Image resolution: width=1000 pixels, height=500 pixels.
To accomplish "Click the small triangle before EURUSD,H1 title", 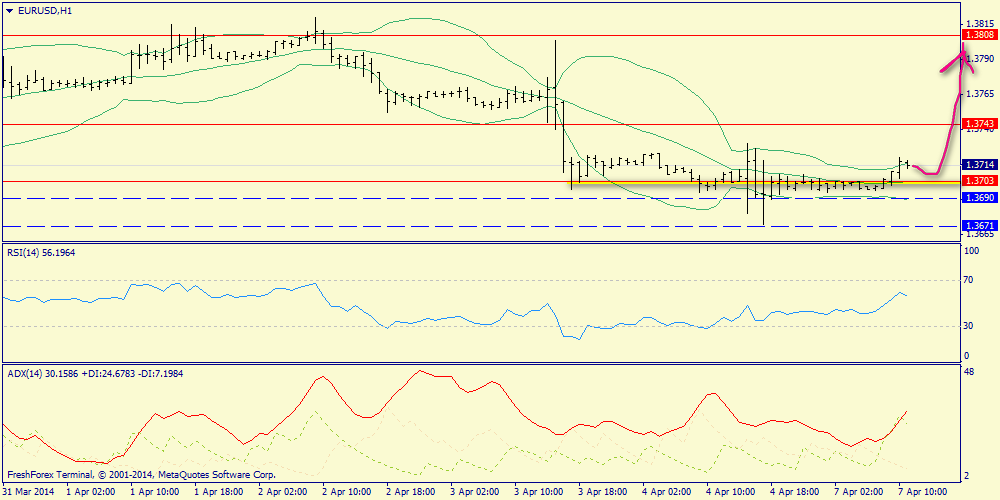I will (8, 10).
